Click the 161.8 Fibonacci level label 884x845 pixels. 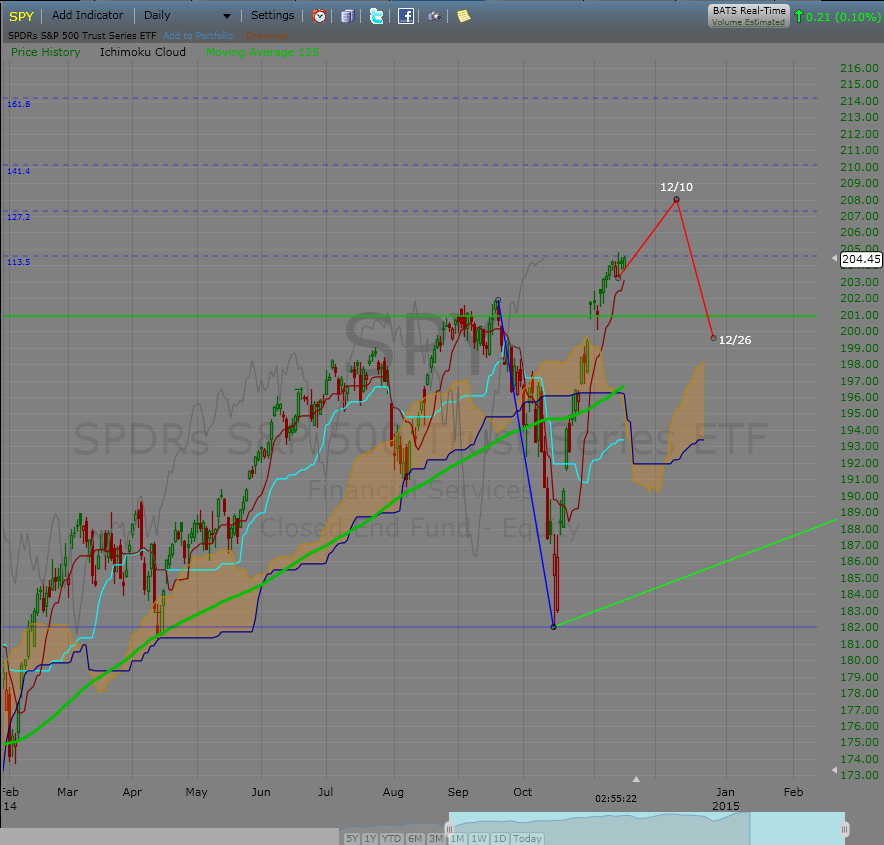[19, 104]
